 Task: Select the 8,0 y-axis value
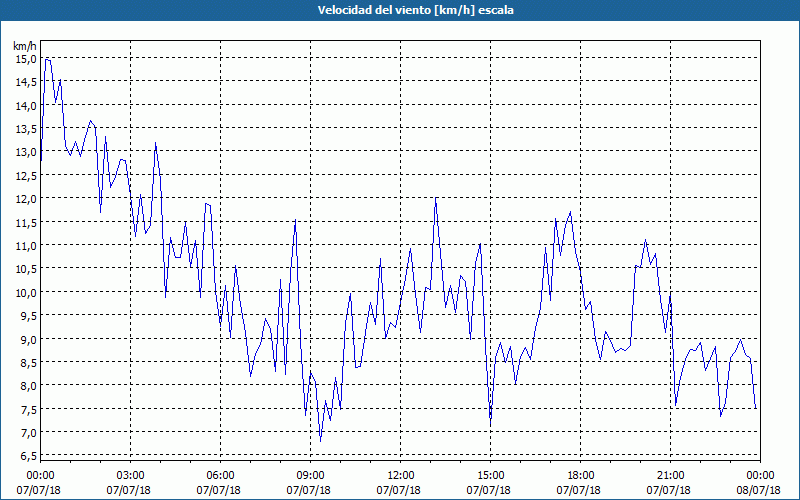28,386
